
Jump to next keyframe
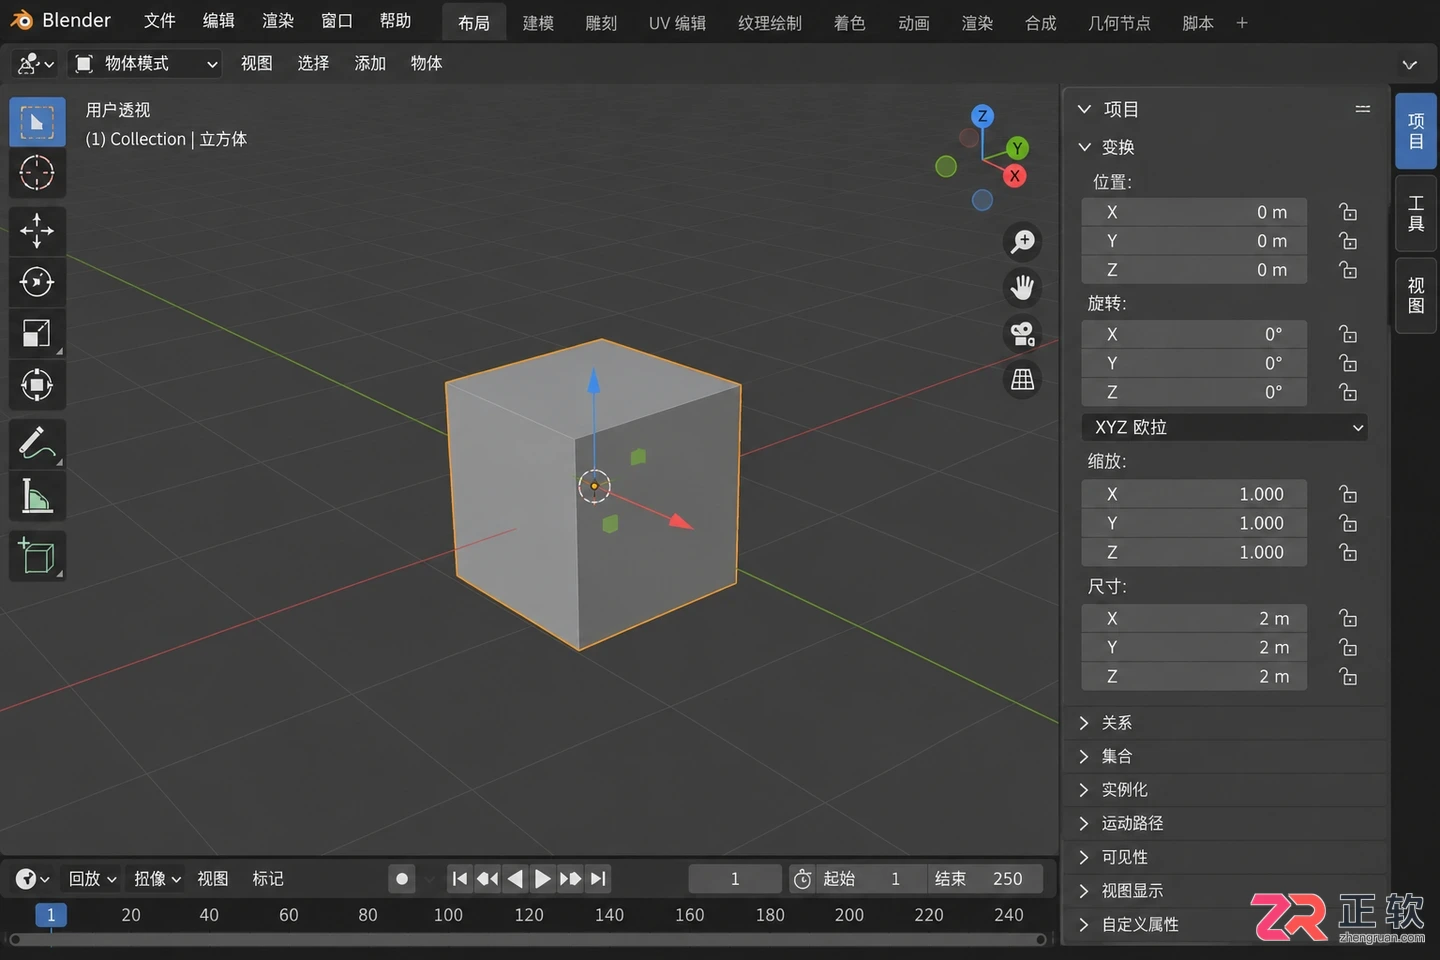[x=570, y=879]
